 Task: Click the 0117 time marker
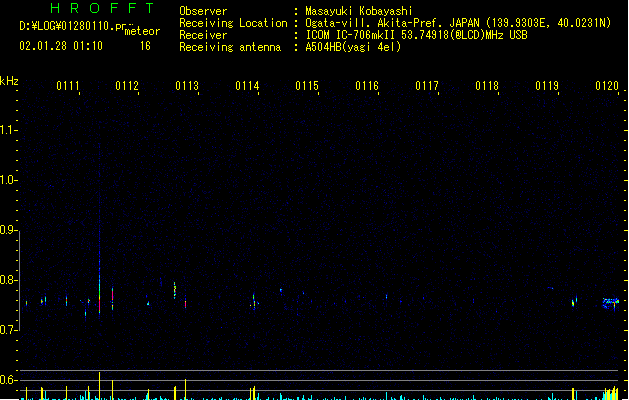(427, 86)
